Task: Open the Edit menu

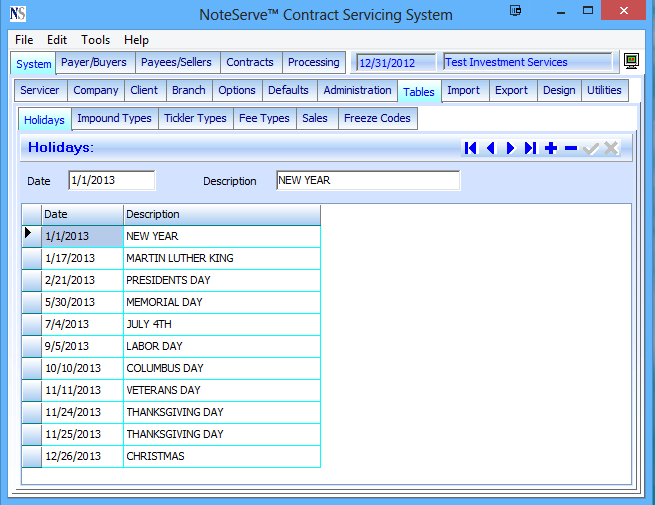Action: coord(57,40)
